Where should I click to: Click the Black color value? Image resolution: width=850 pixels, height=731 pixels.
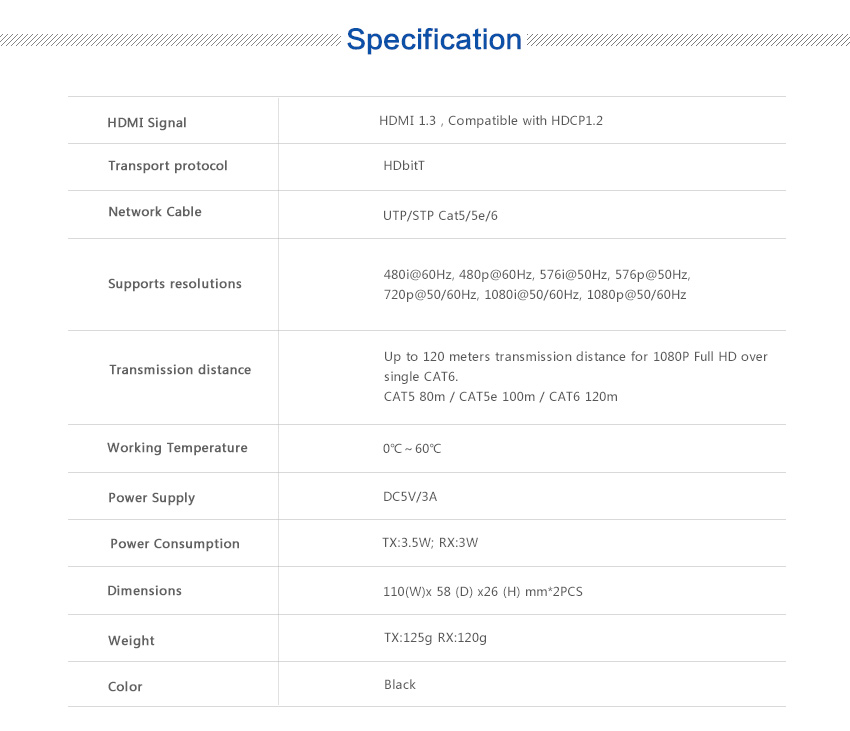(400, 685)
